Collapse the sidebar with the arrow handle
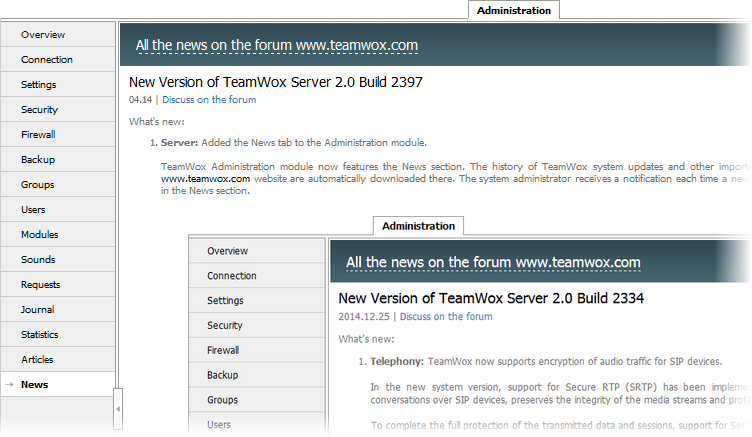Viewport: 752px width, 437px height. click(x=118, y=409)
